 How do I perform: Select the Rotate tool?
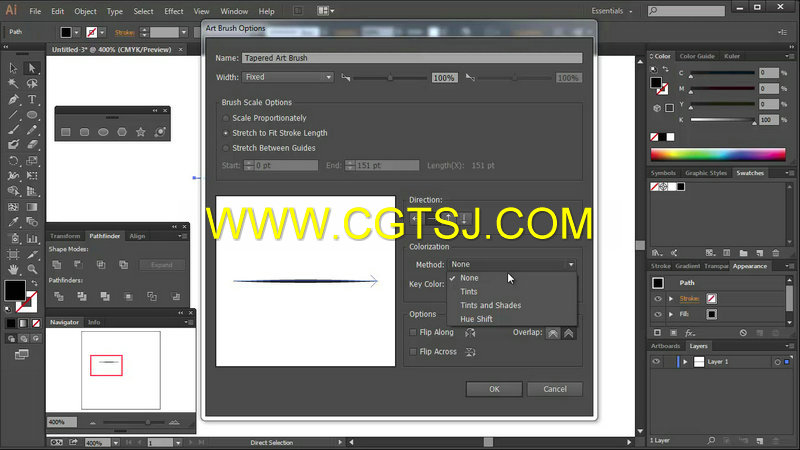click(13, 161)
